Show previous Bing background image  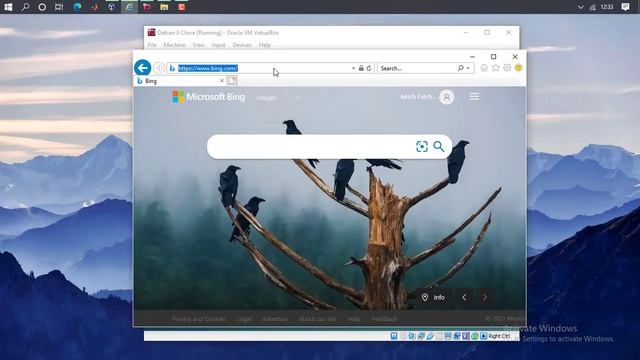pos(464,297)
